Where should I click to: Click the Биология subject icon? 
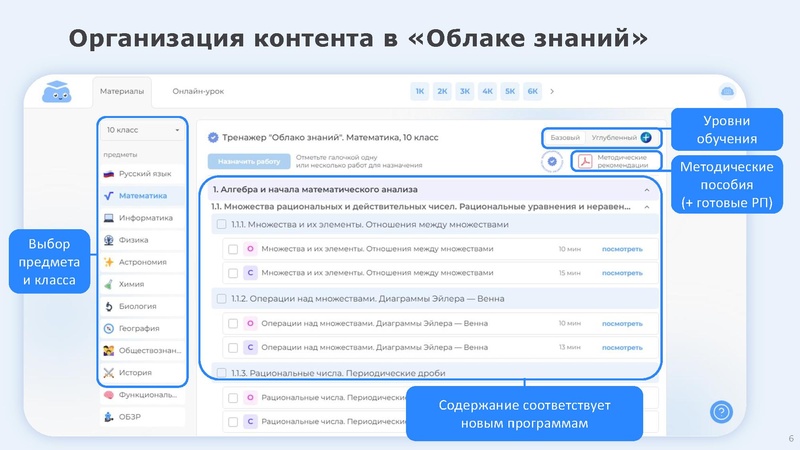(x=109, y=306)
